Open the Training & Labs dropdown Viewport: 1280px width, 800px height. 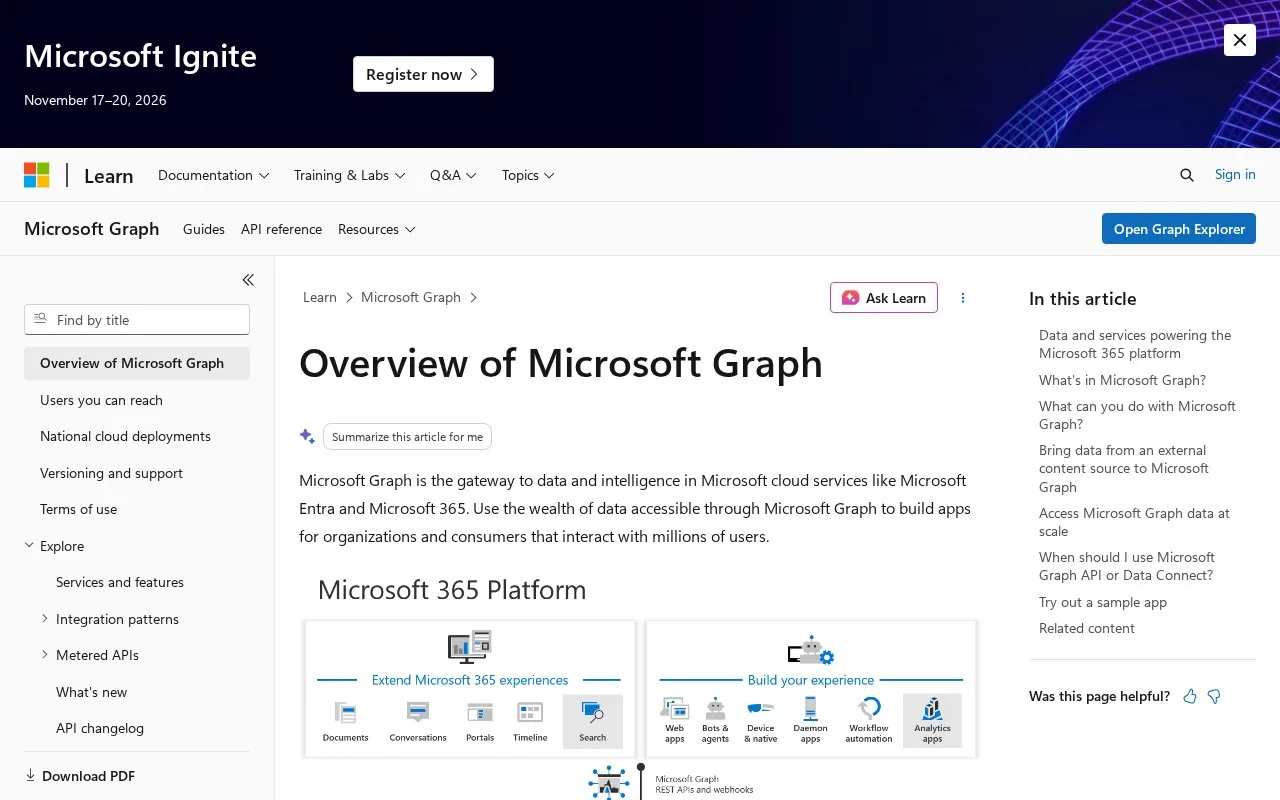[350, 175]
